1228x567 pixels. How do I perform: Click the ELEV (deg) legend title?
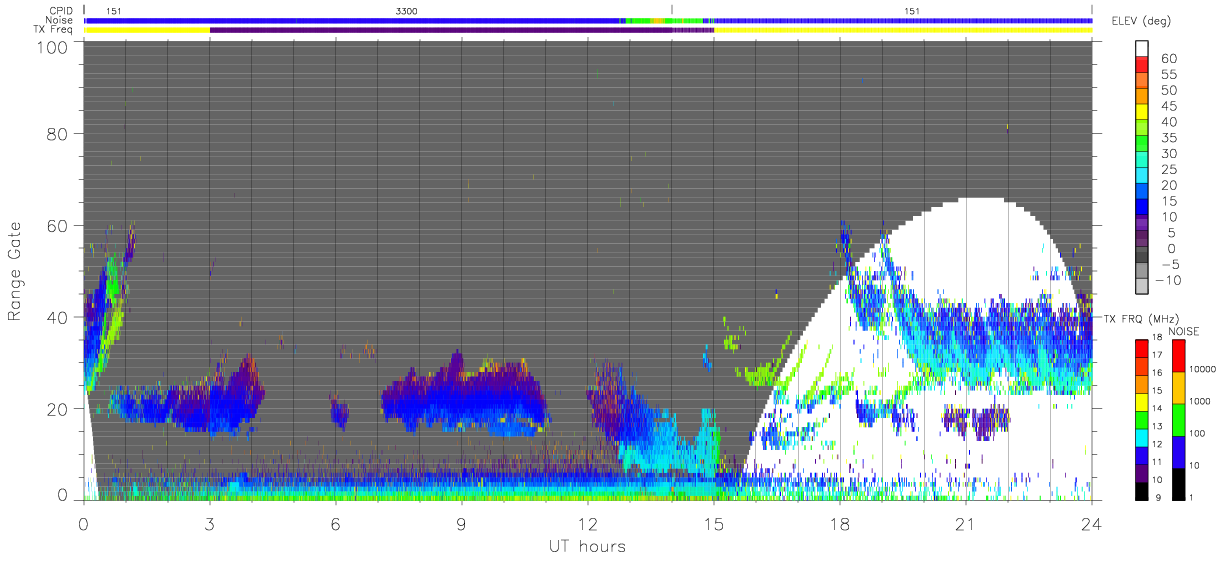click(1141, 22)
